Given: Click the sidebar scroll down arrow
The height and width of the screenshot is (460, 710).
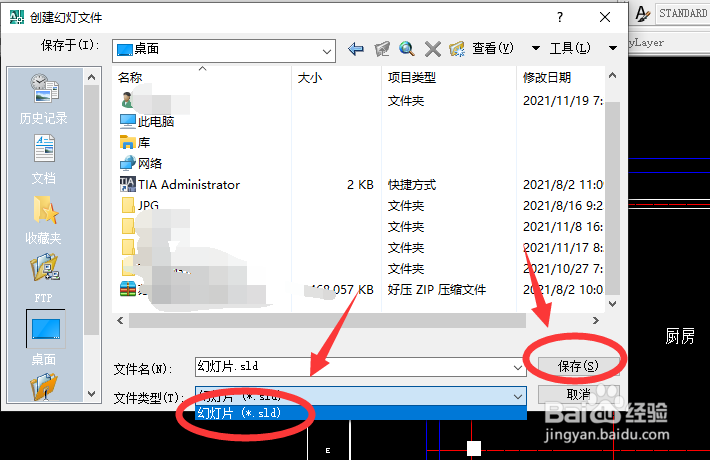Looking at the screenshot, I should (x=91, y=394).
